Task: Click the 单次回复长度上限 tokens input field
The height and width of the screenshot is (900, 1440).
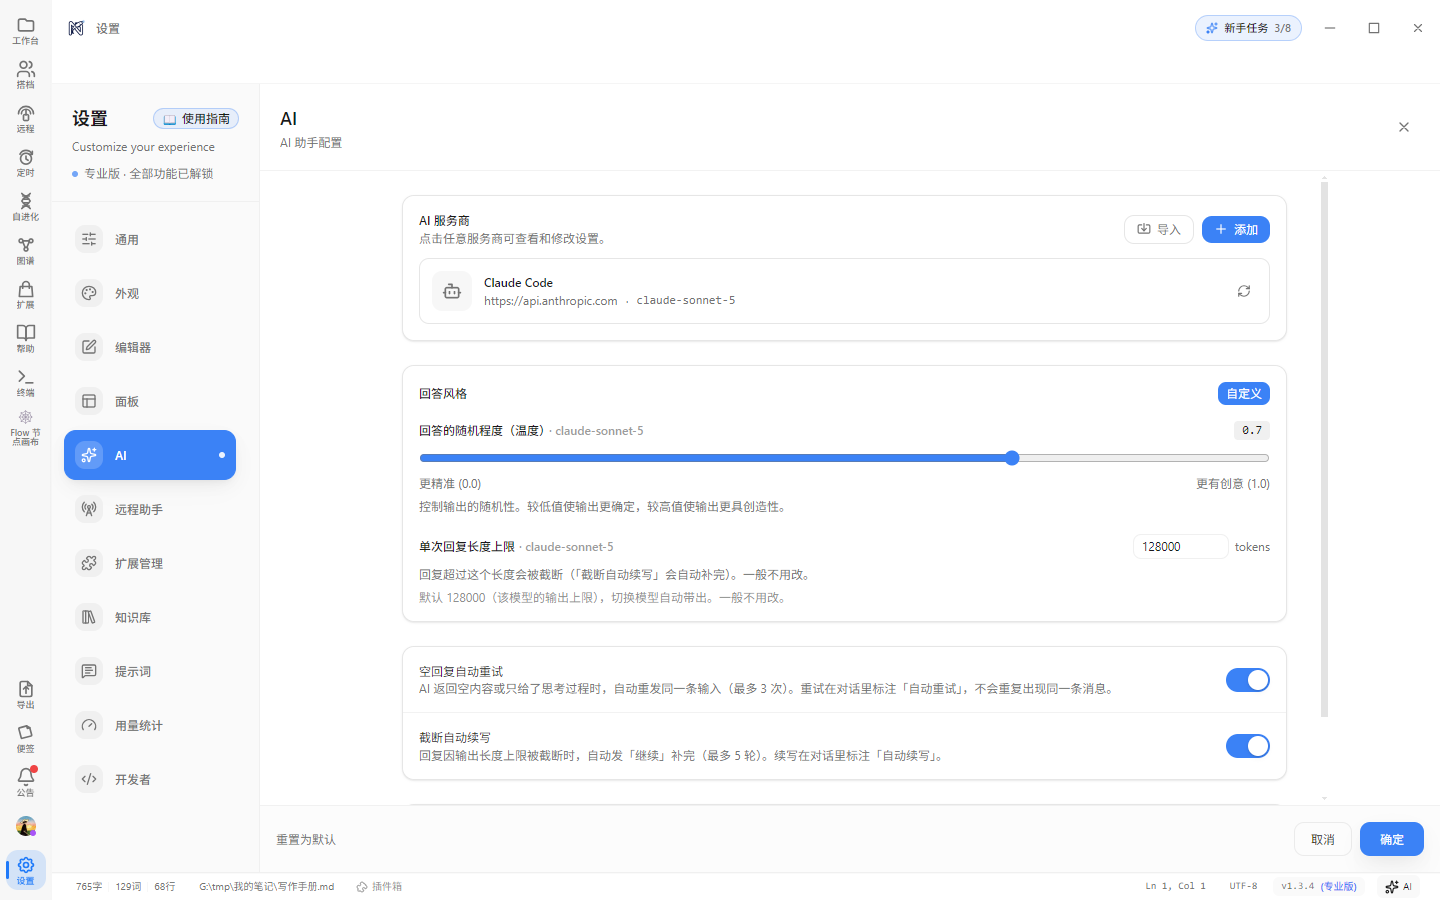Action: click(1180, 546)
